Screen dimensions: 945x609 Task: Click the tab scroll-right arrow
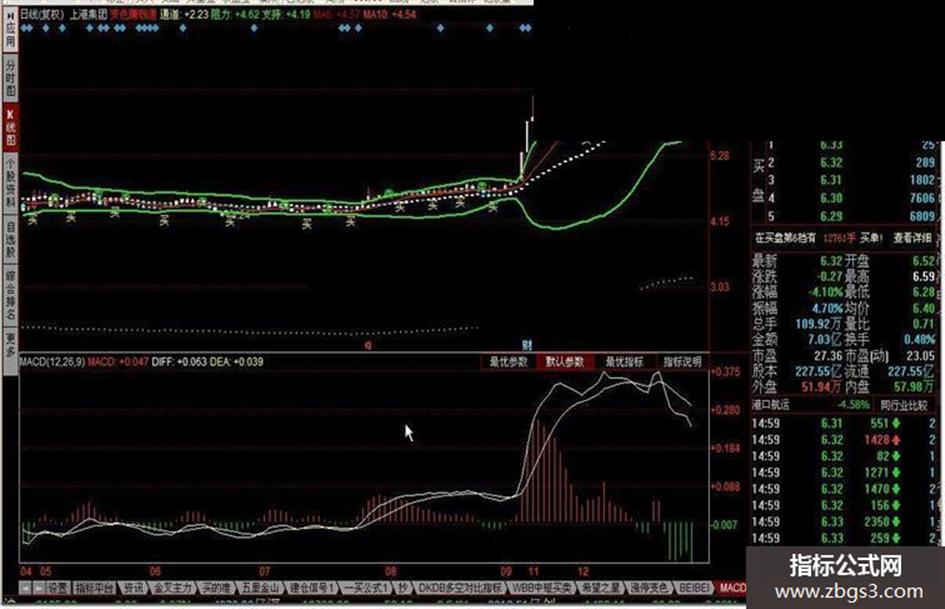(x=39, y=588)
